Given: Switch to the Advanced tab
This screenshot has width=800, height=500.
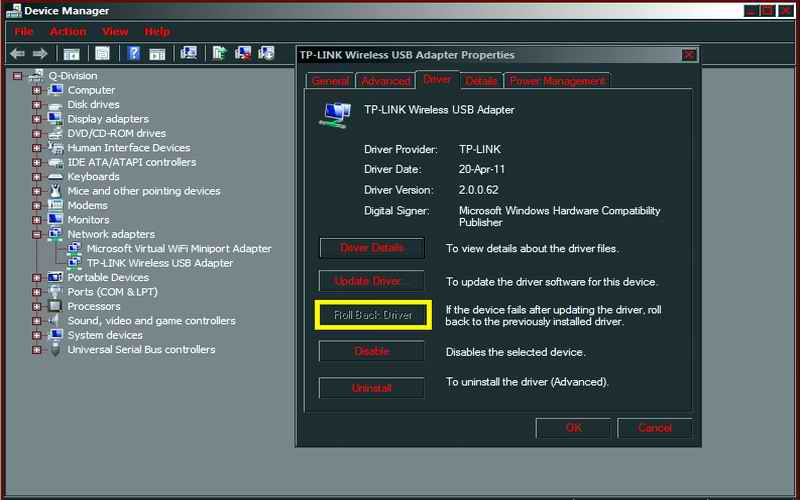Looking at the screenshot, I should pos(385,81).
